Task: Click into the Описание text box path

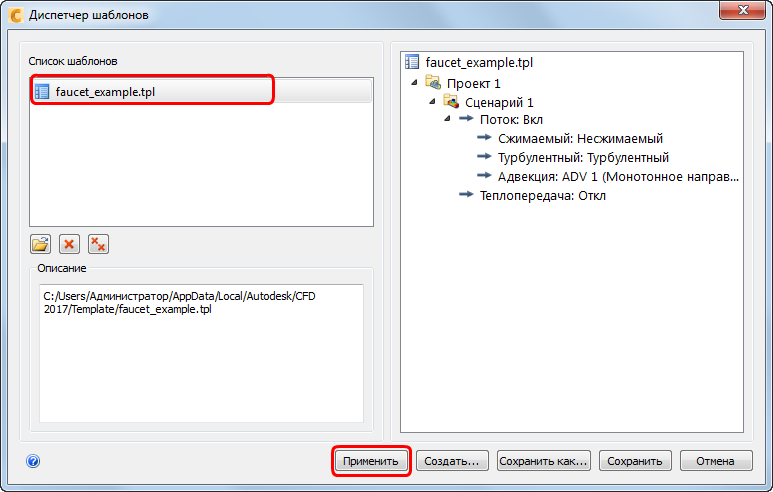Action: pyautogui.click(x=201, y=353)
